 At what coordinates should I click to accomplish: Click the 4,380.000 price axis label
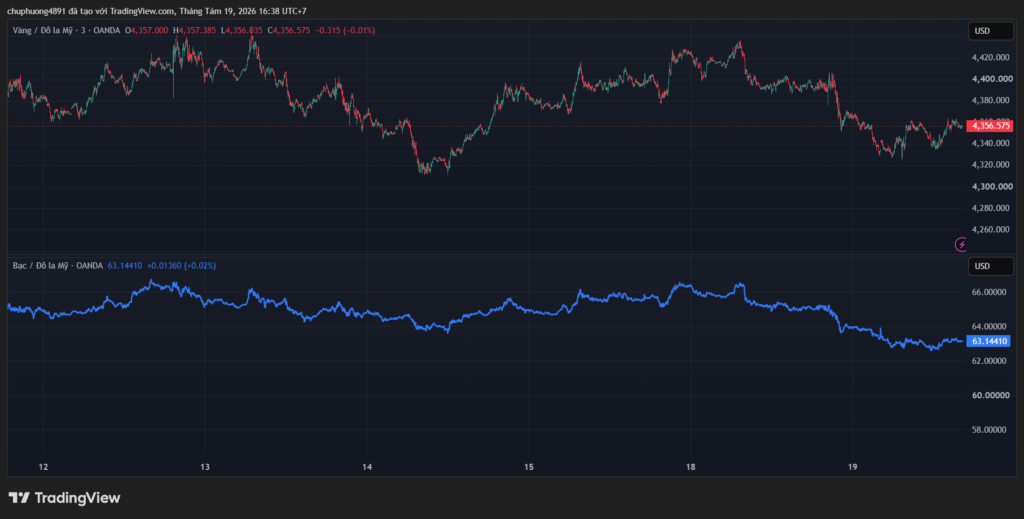(989, 101)
